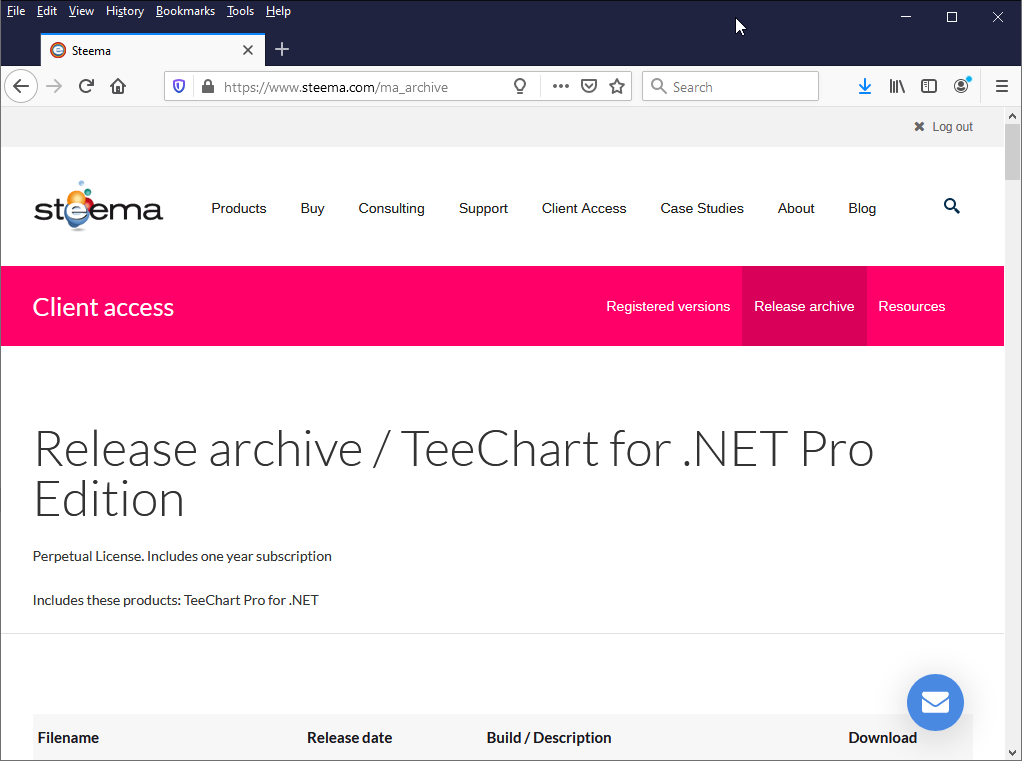Go to Registered versions
The image size is (1022, 761).
pyautogui.click(x=668, y=306)
